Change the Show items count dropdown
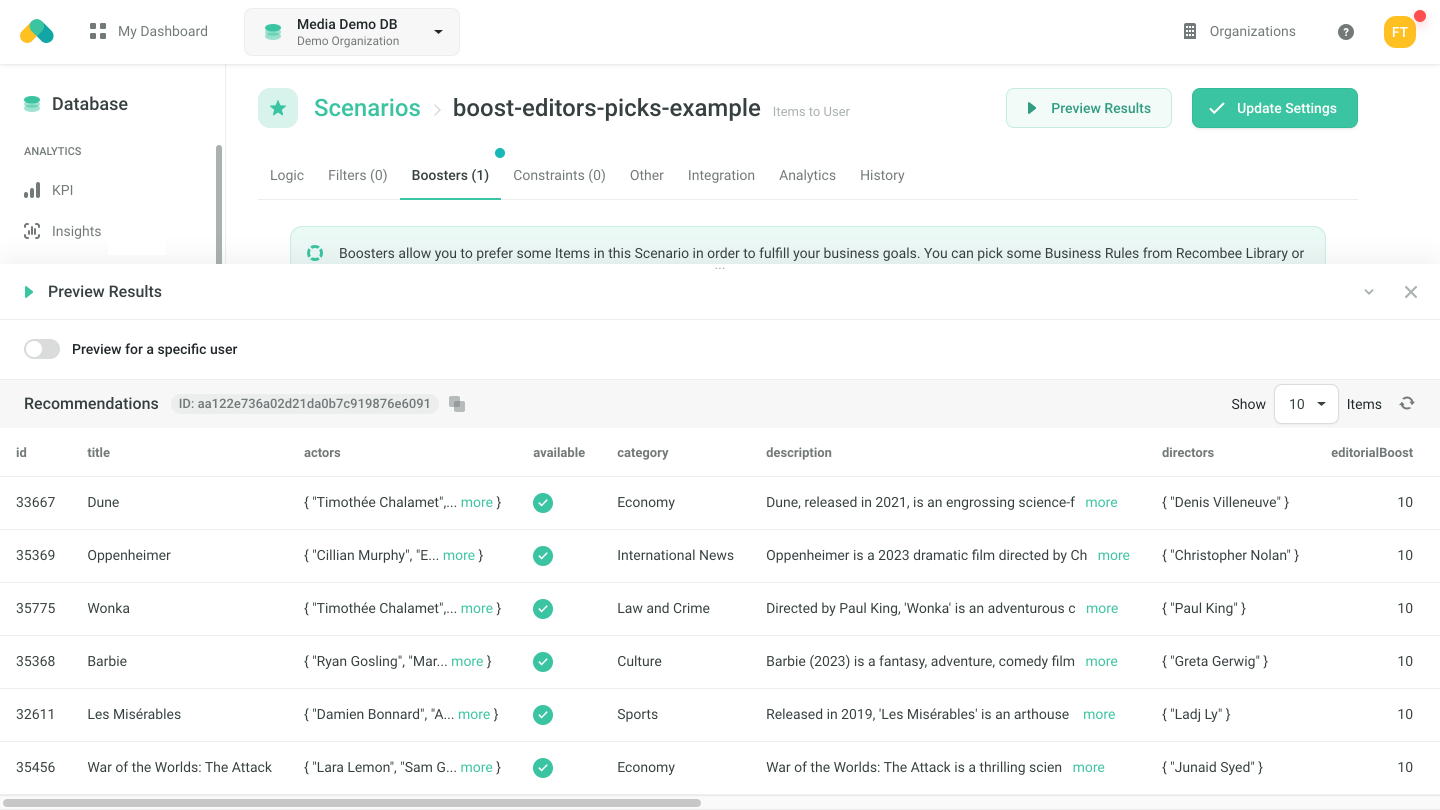The width and height of the screenshot is (1440, 810). (1306, 403)
